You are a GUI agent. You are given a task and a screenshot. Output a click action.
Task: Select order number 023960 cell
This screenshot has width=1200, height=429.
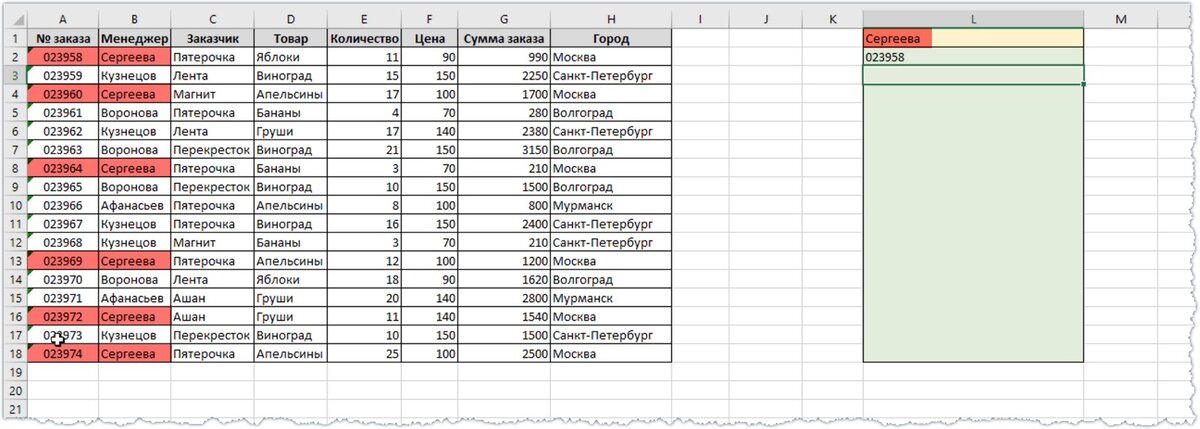64,94
